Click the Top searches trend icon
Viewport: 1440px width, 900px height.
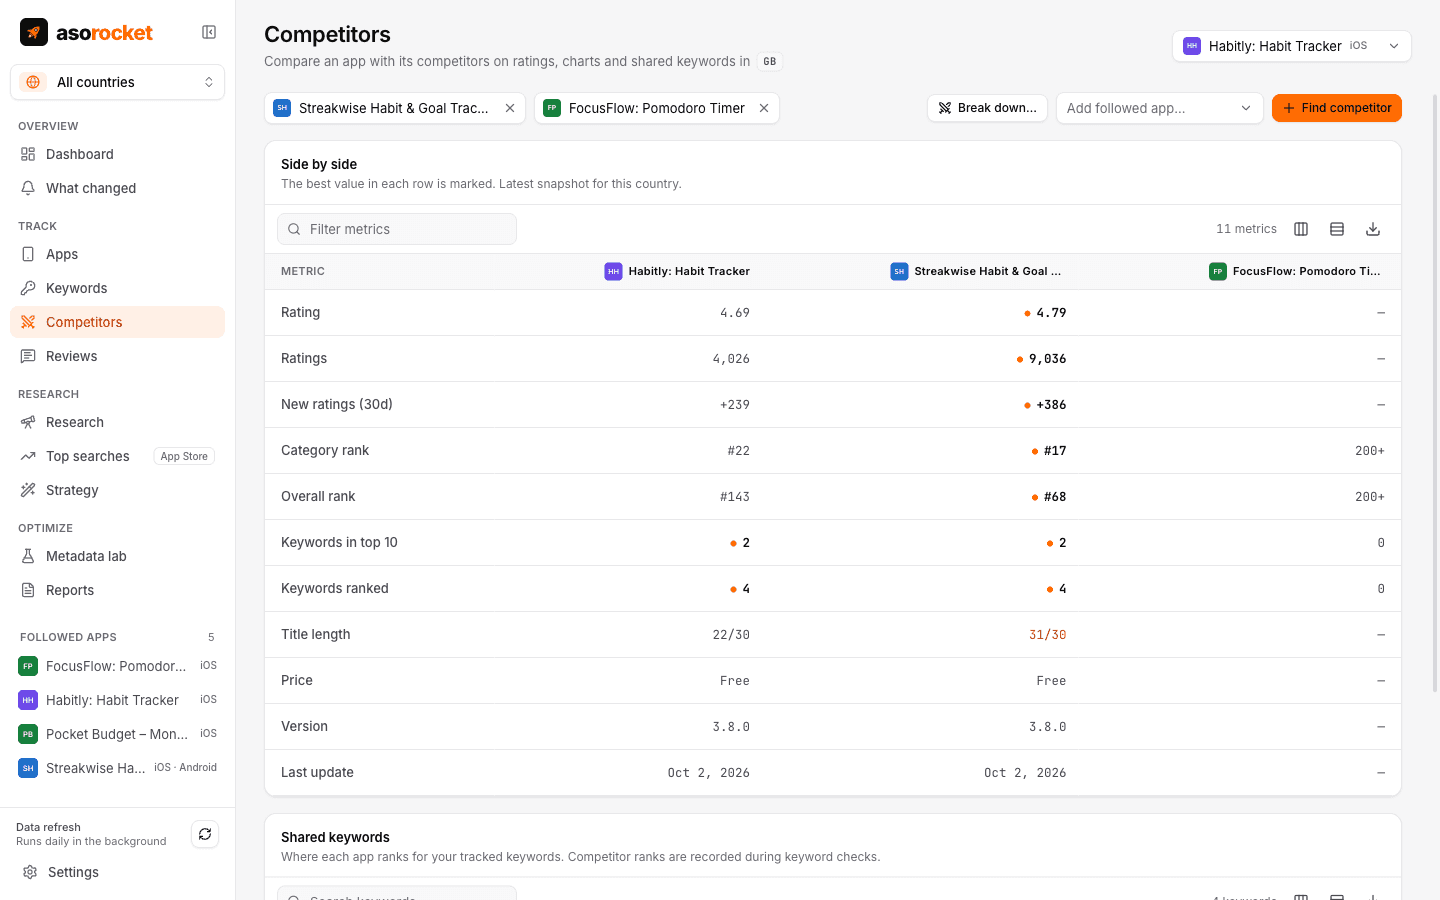(28, 456)
